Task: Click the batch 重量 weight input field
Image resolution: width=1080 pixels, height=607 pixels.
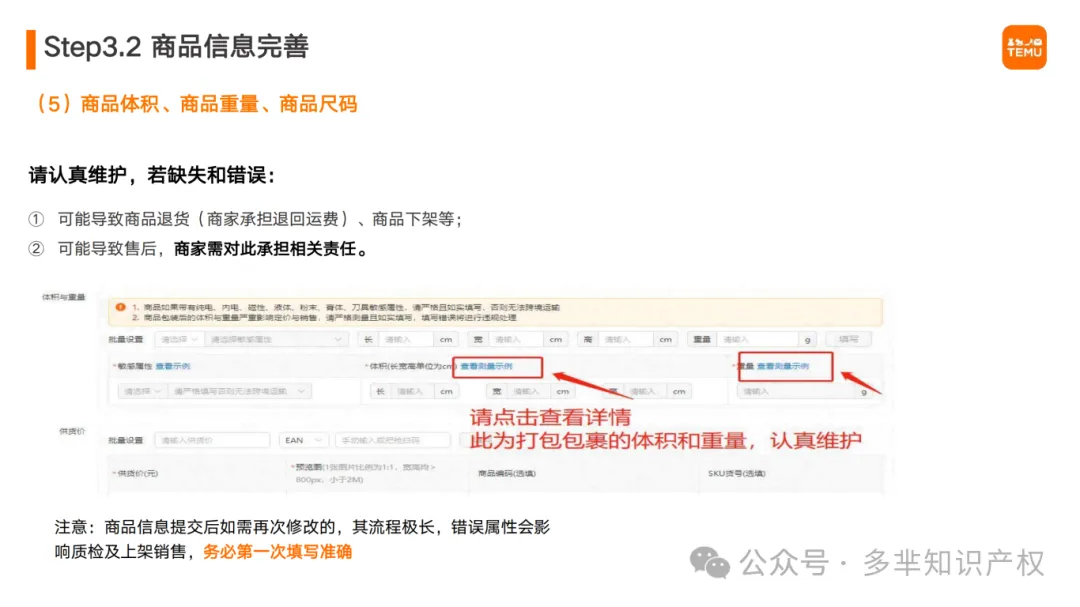Action: 758,340
